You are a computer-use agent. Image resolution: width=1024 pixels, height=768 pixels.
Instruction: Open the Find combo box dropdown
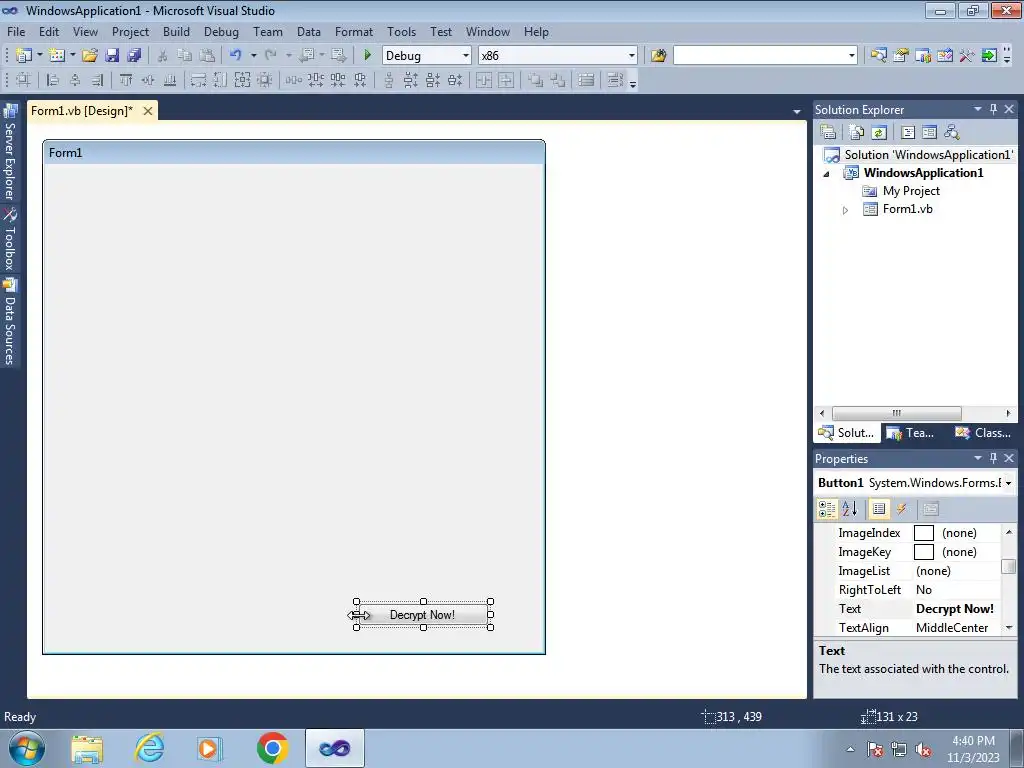click(x=852, y=56)
